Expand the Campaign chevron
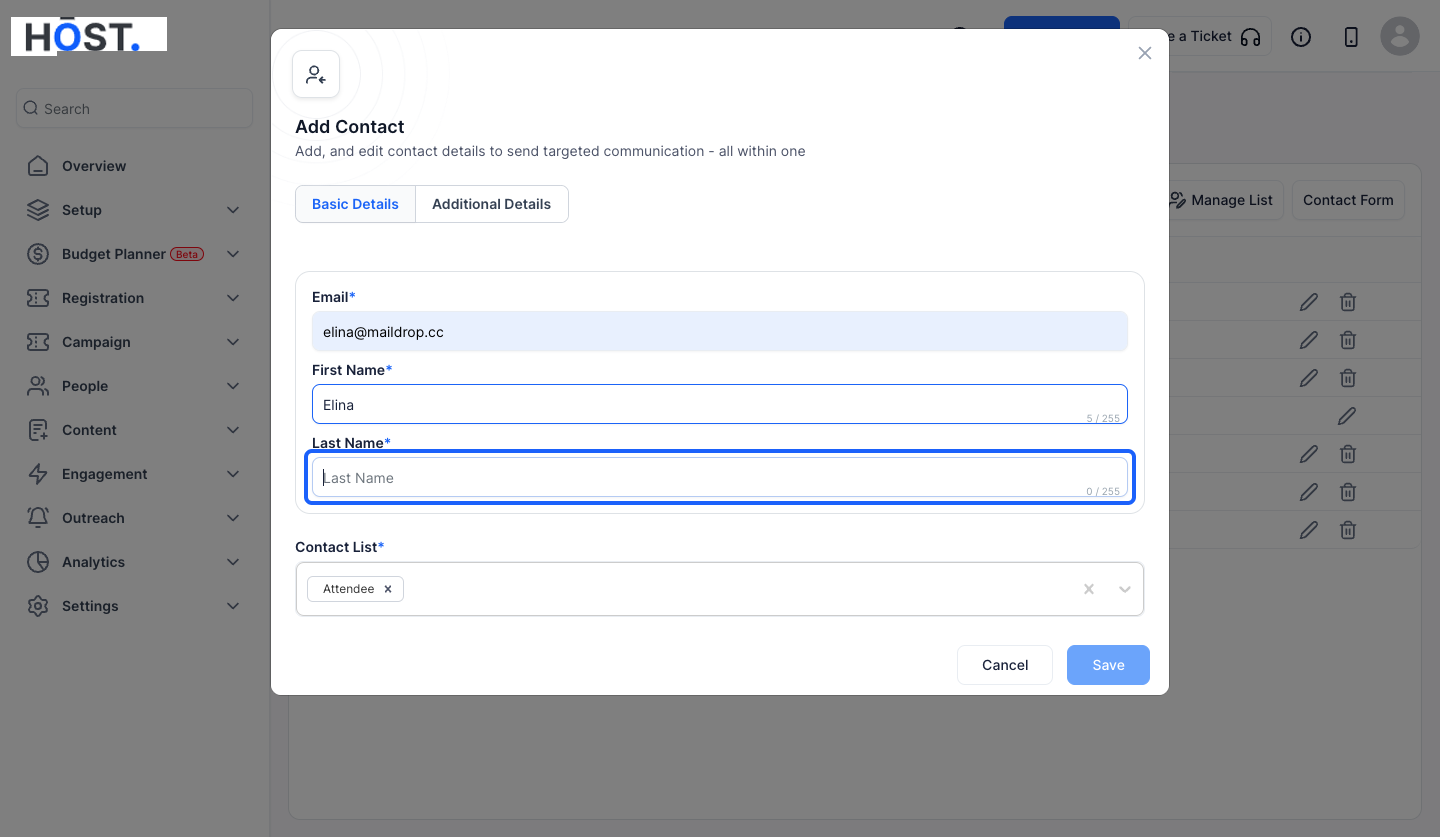The image size is (1440, 837). point(233,342)
